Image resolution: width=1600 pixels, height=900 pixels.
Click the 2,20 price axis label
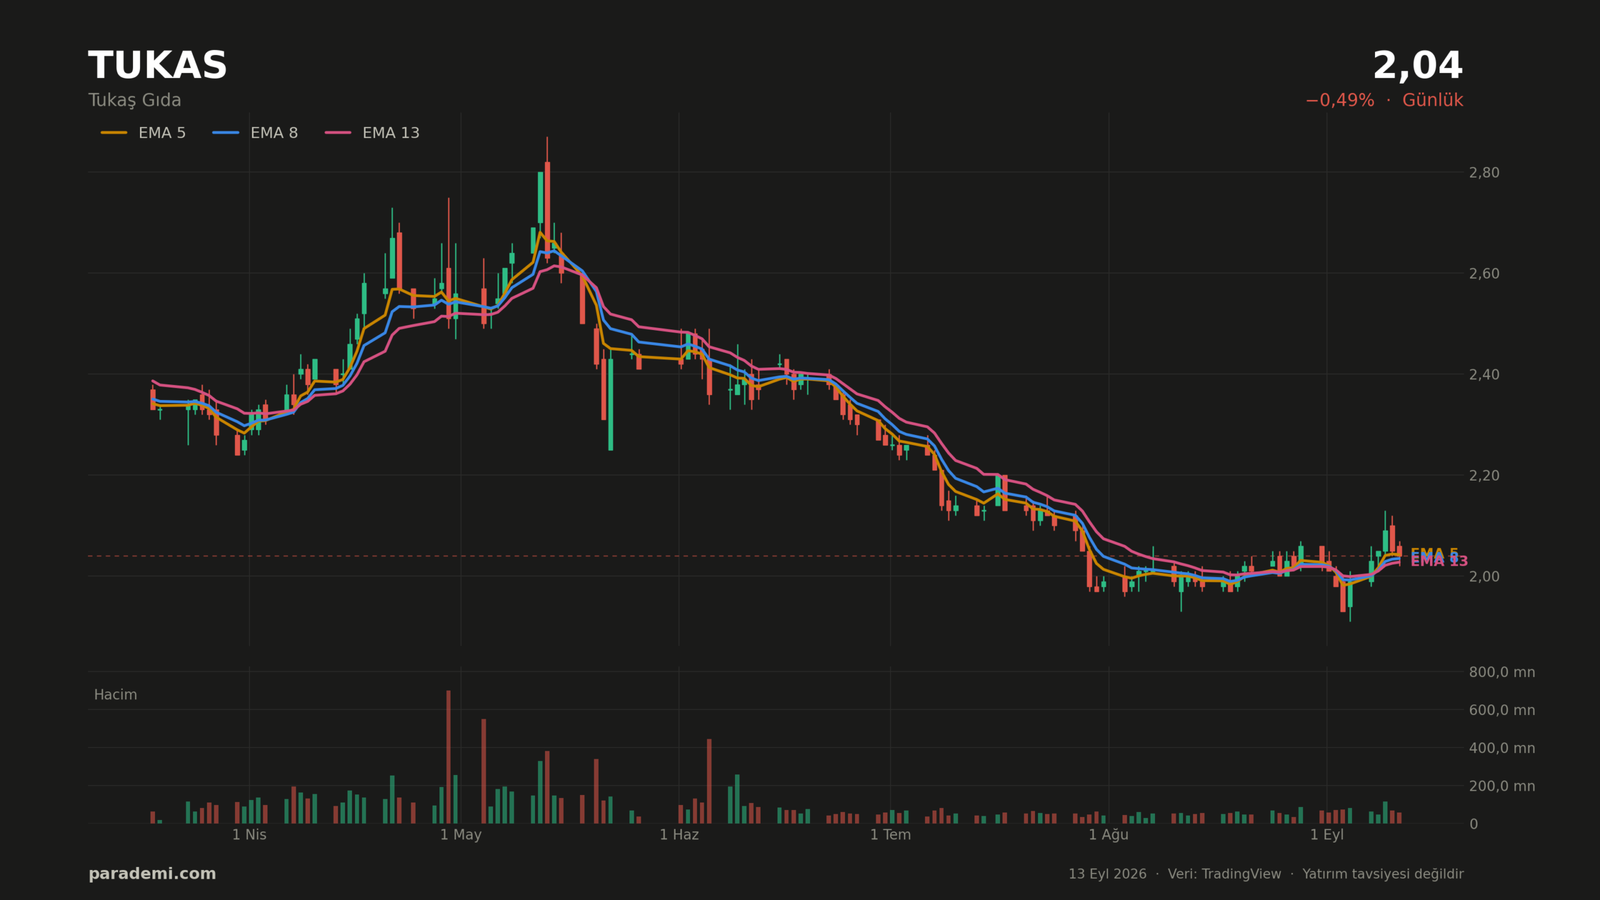click(1484, 476)
